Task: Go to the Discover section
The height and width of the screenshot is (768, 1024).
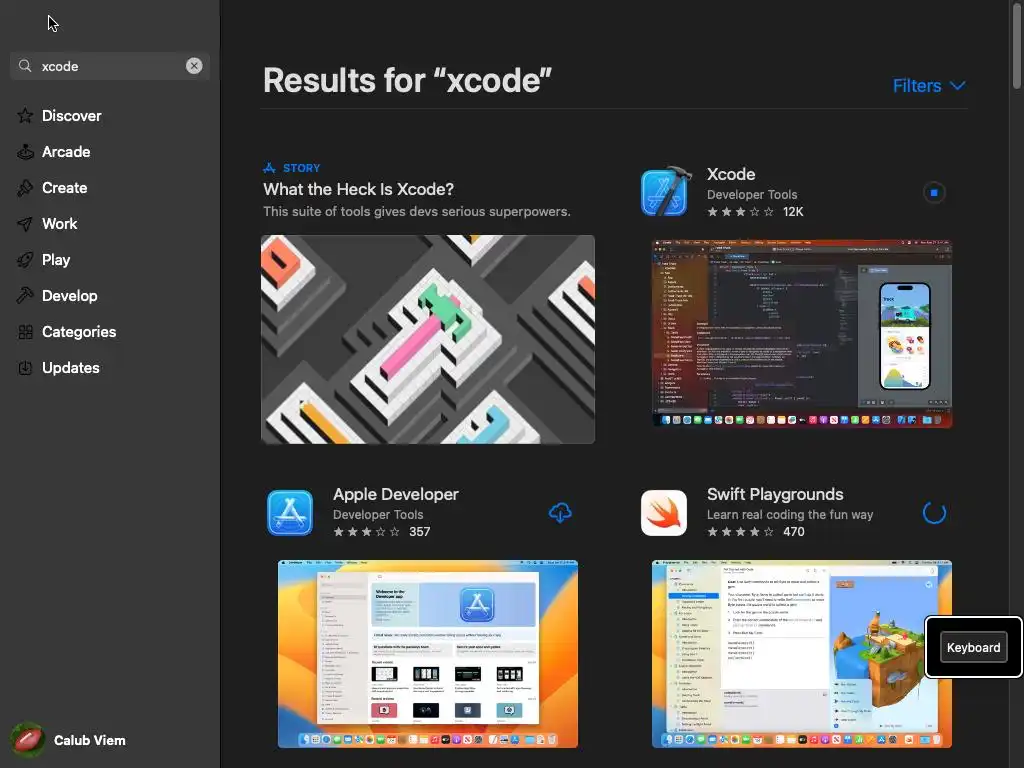Action: 72,116
